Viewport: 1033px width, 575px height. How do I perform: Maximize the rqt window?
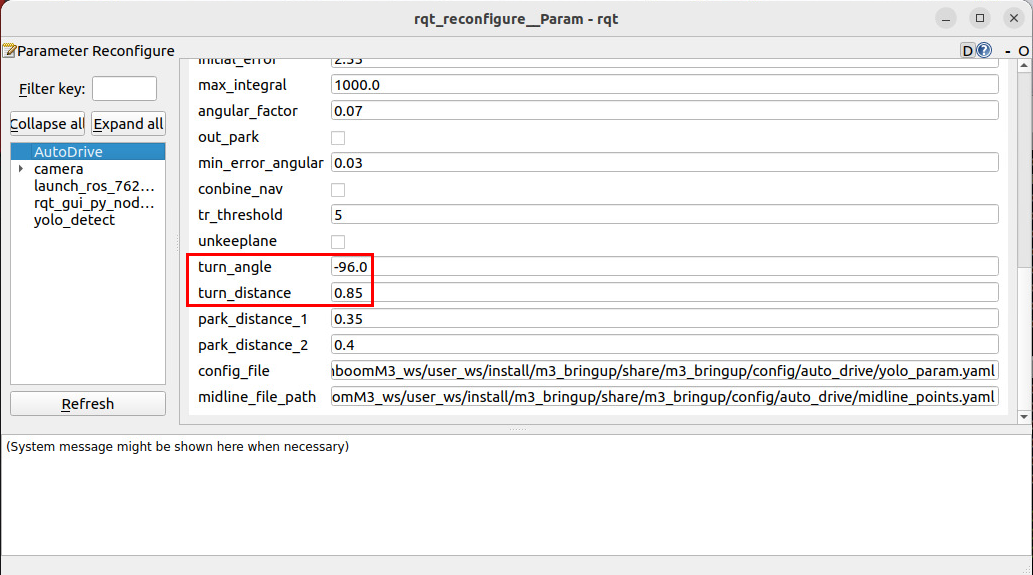point(980,18)
